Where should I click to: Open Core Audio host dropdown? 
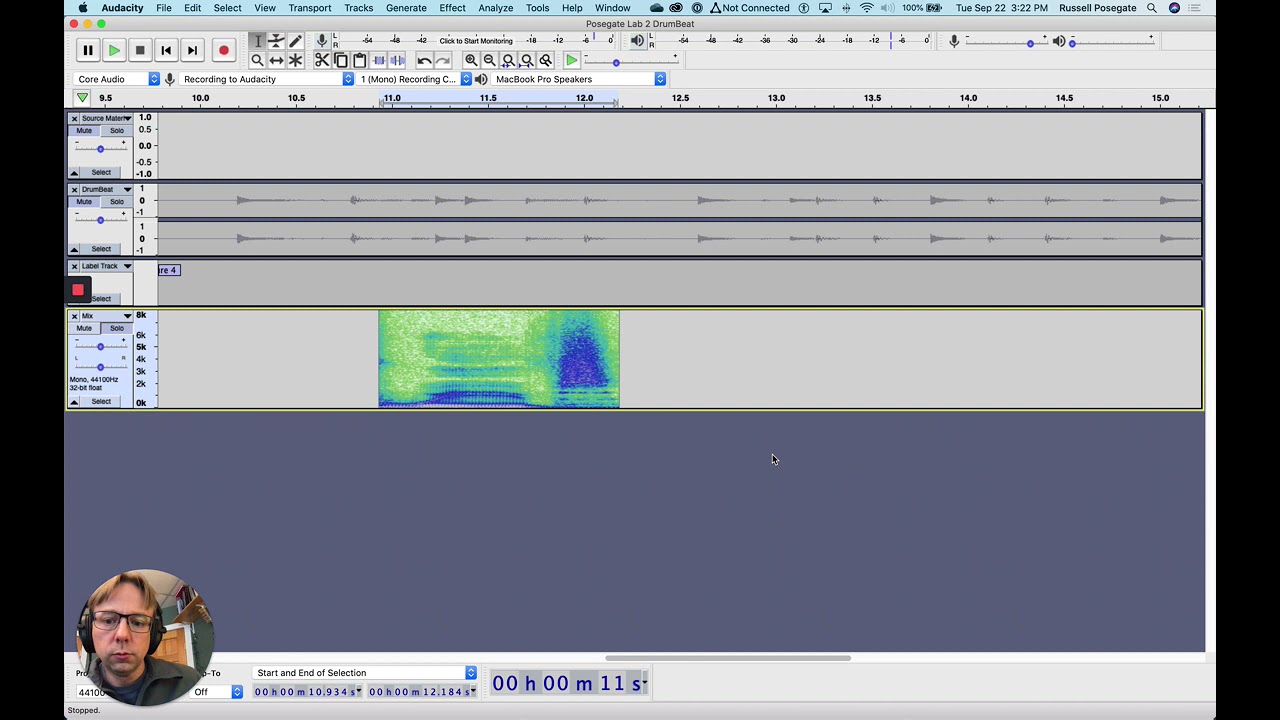point(118,79)
